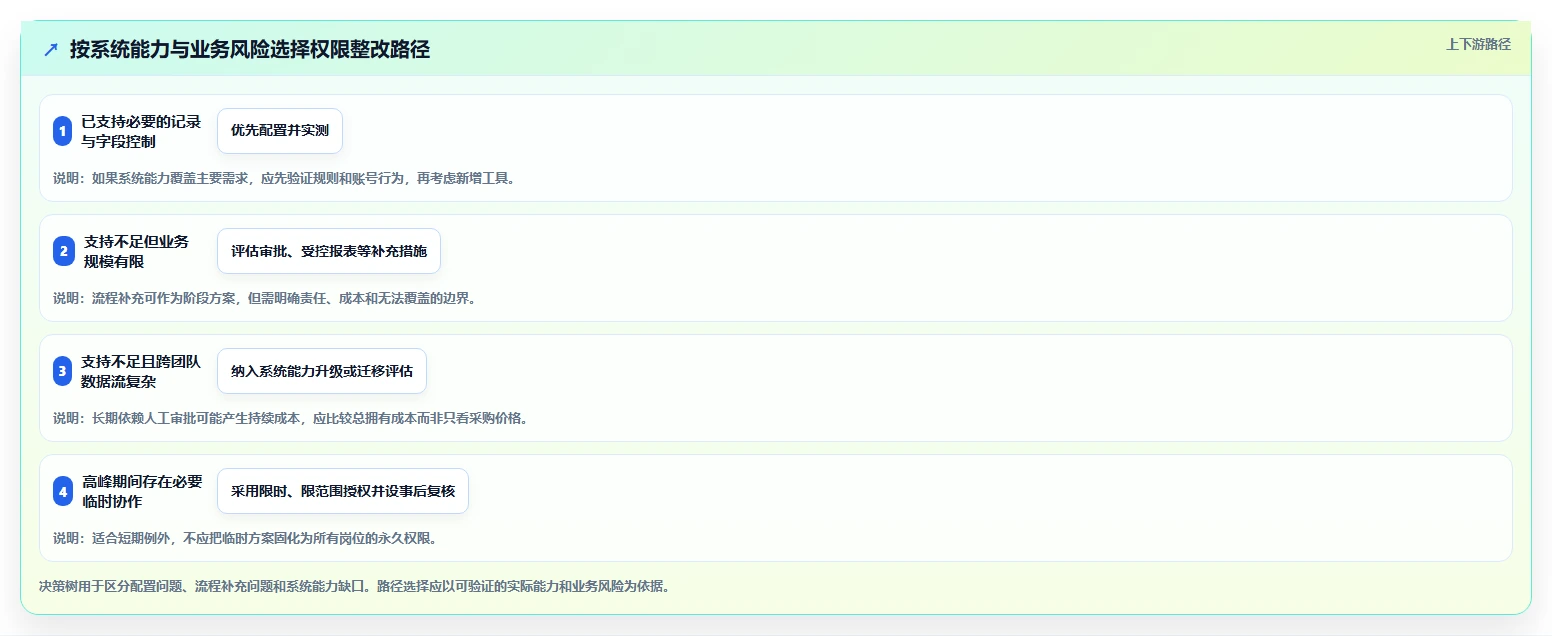
Task: Click the note starting 长期依赖人工审批
Action: [290, 418]
